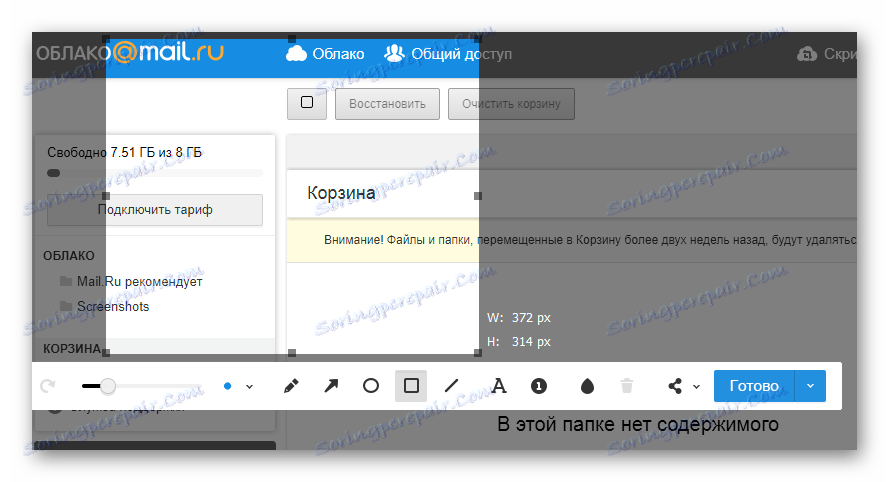Click the Облако@mail.ru logo
This screenshot has height=482, width=889.
(x=130, y=52)
